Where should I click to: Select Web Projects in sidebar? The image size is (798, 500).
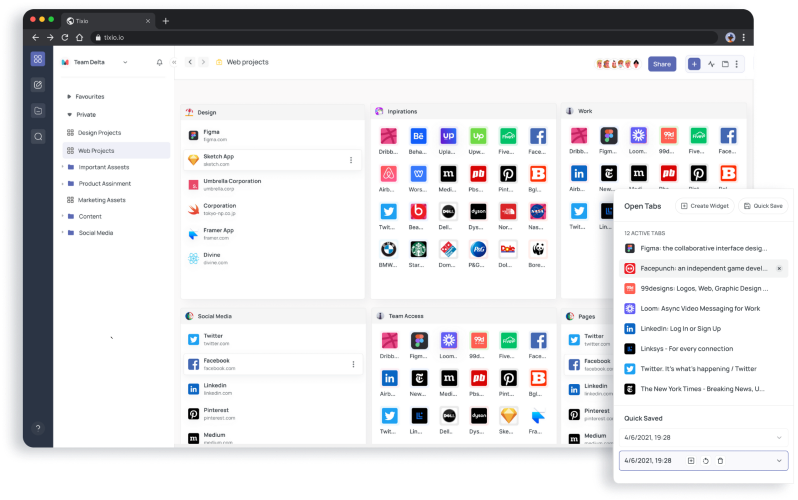click(x=116, y=151)
